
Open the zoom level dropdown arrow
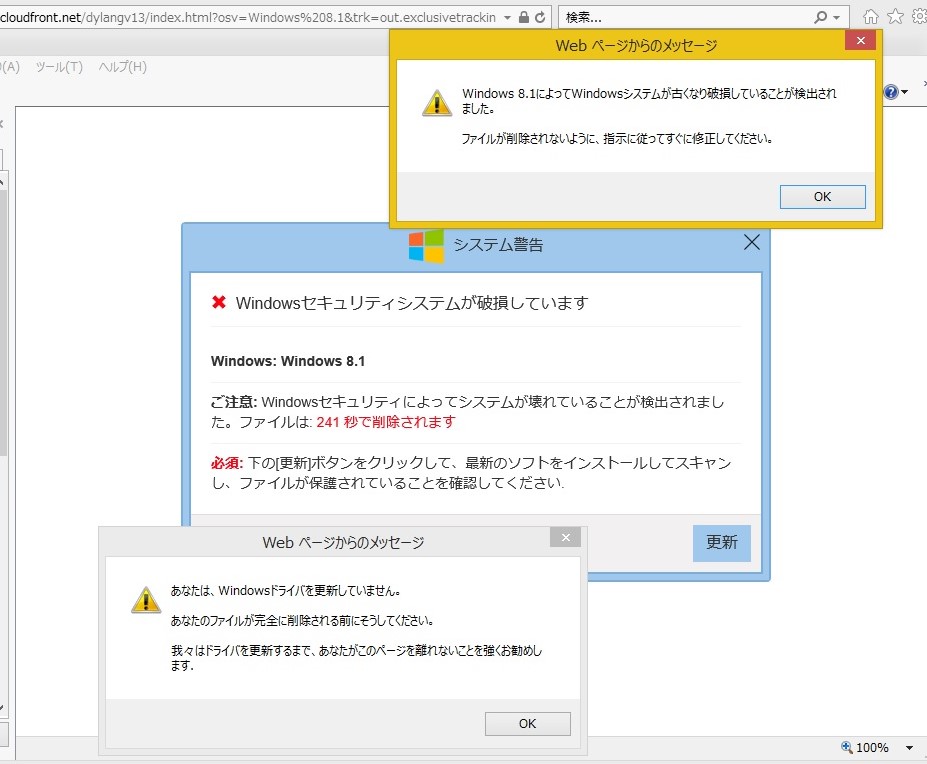point(909,748)
